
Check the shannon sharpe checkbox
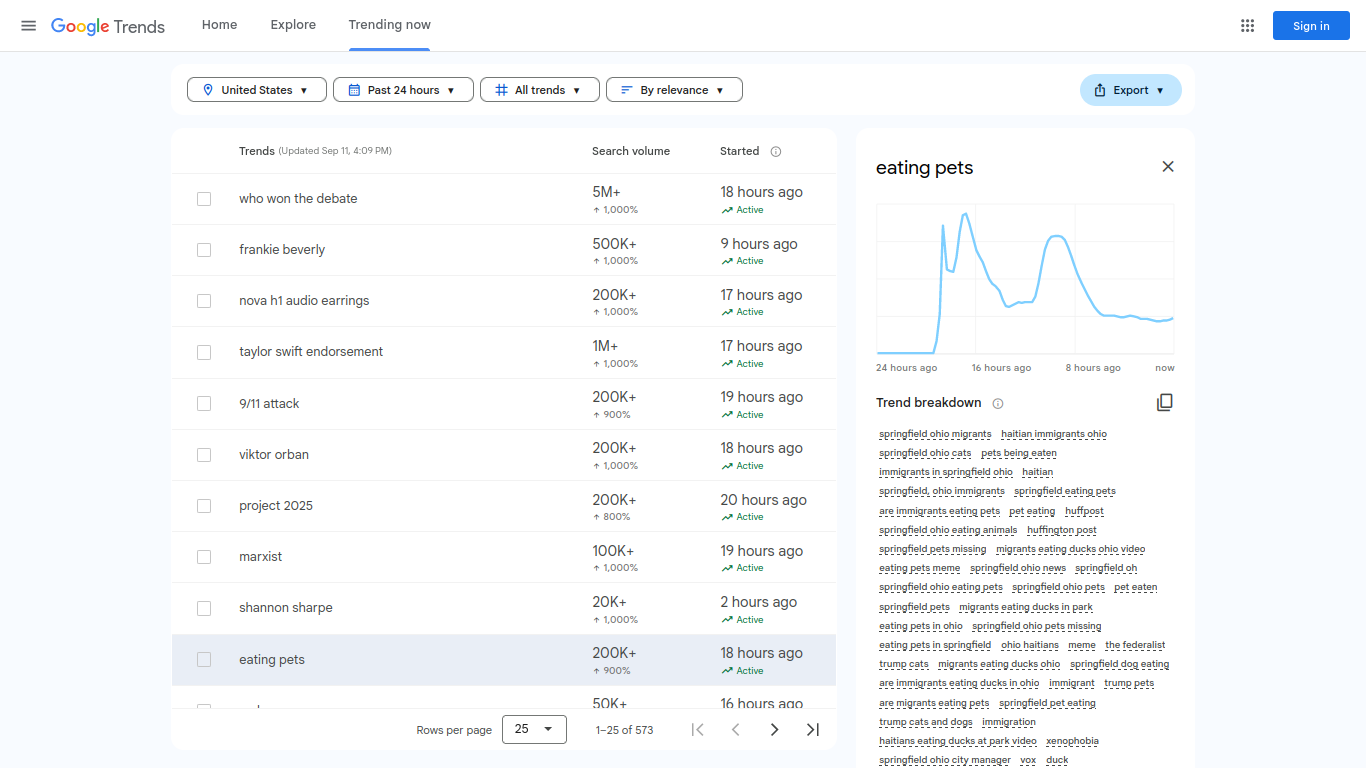click(204, 608)
